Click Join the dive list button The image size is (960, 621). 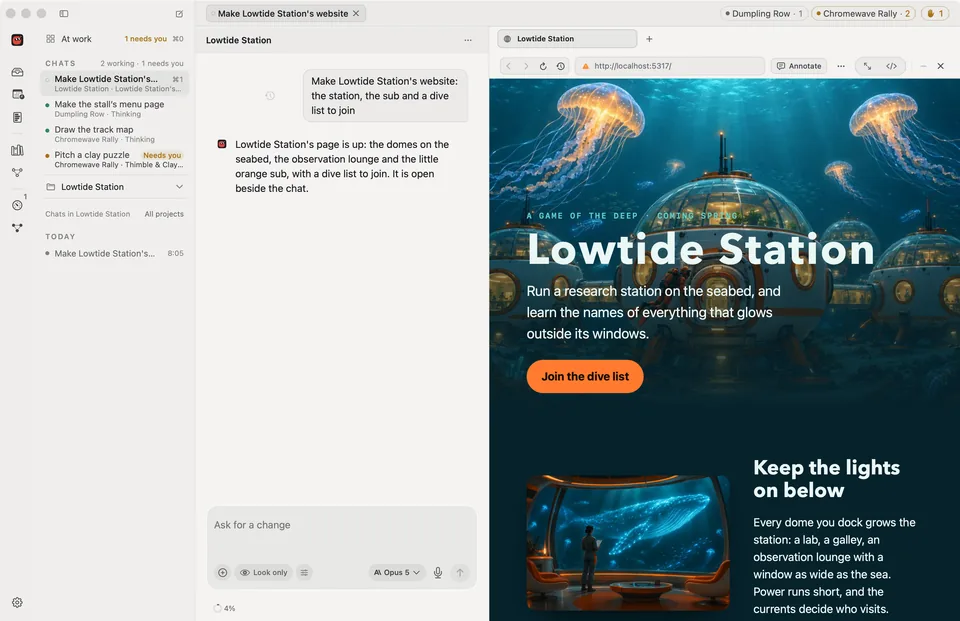pos(585,377)
